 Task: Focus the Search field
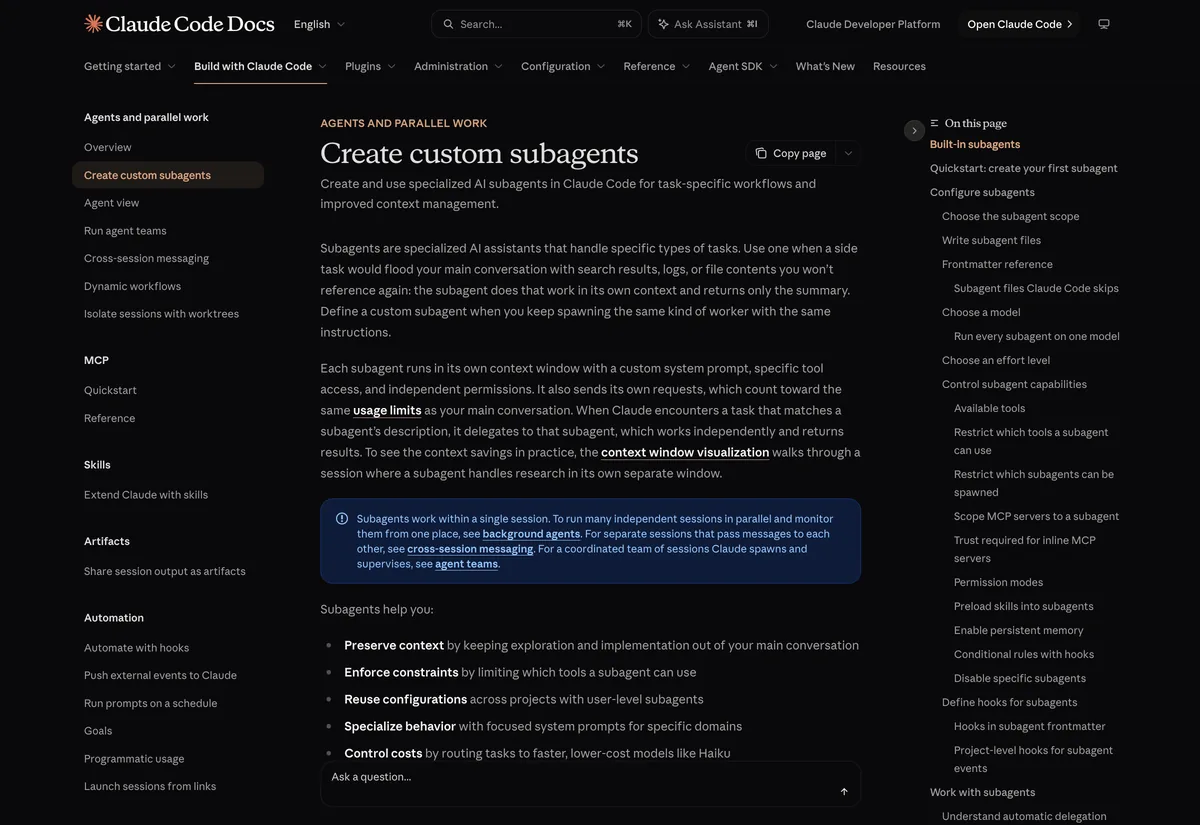tap(536, 24)
